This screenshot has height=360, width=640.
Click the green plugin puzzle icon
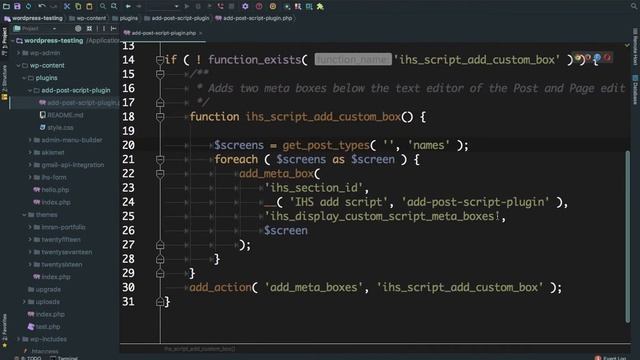[320, 6]
